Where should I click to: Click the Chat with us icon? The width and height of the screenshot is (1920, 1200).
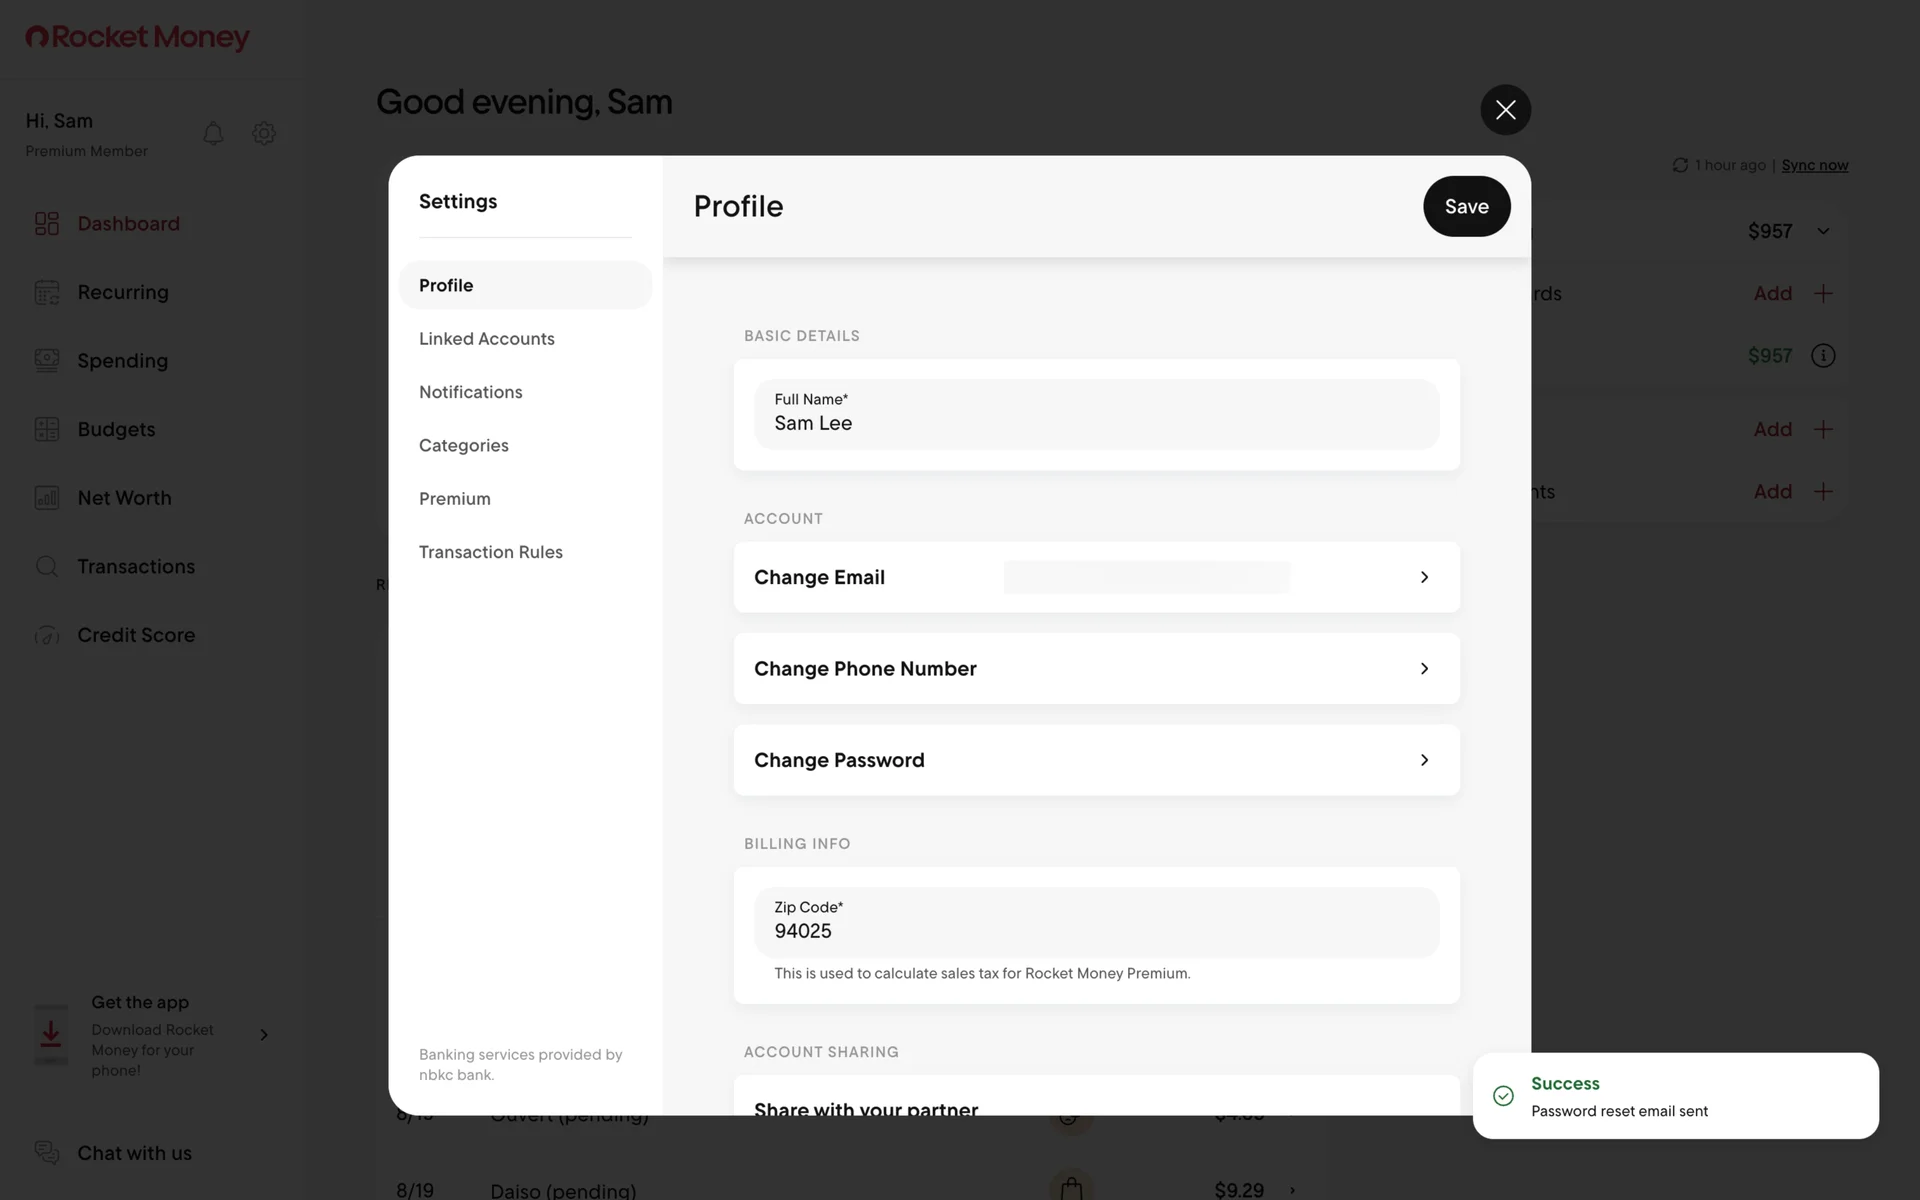point(47,1153)
